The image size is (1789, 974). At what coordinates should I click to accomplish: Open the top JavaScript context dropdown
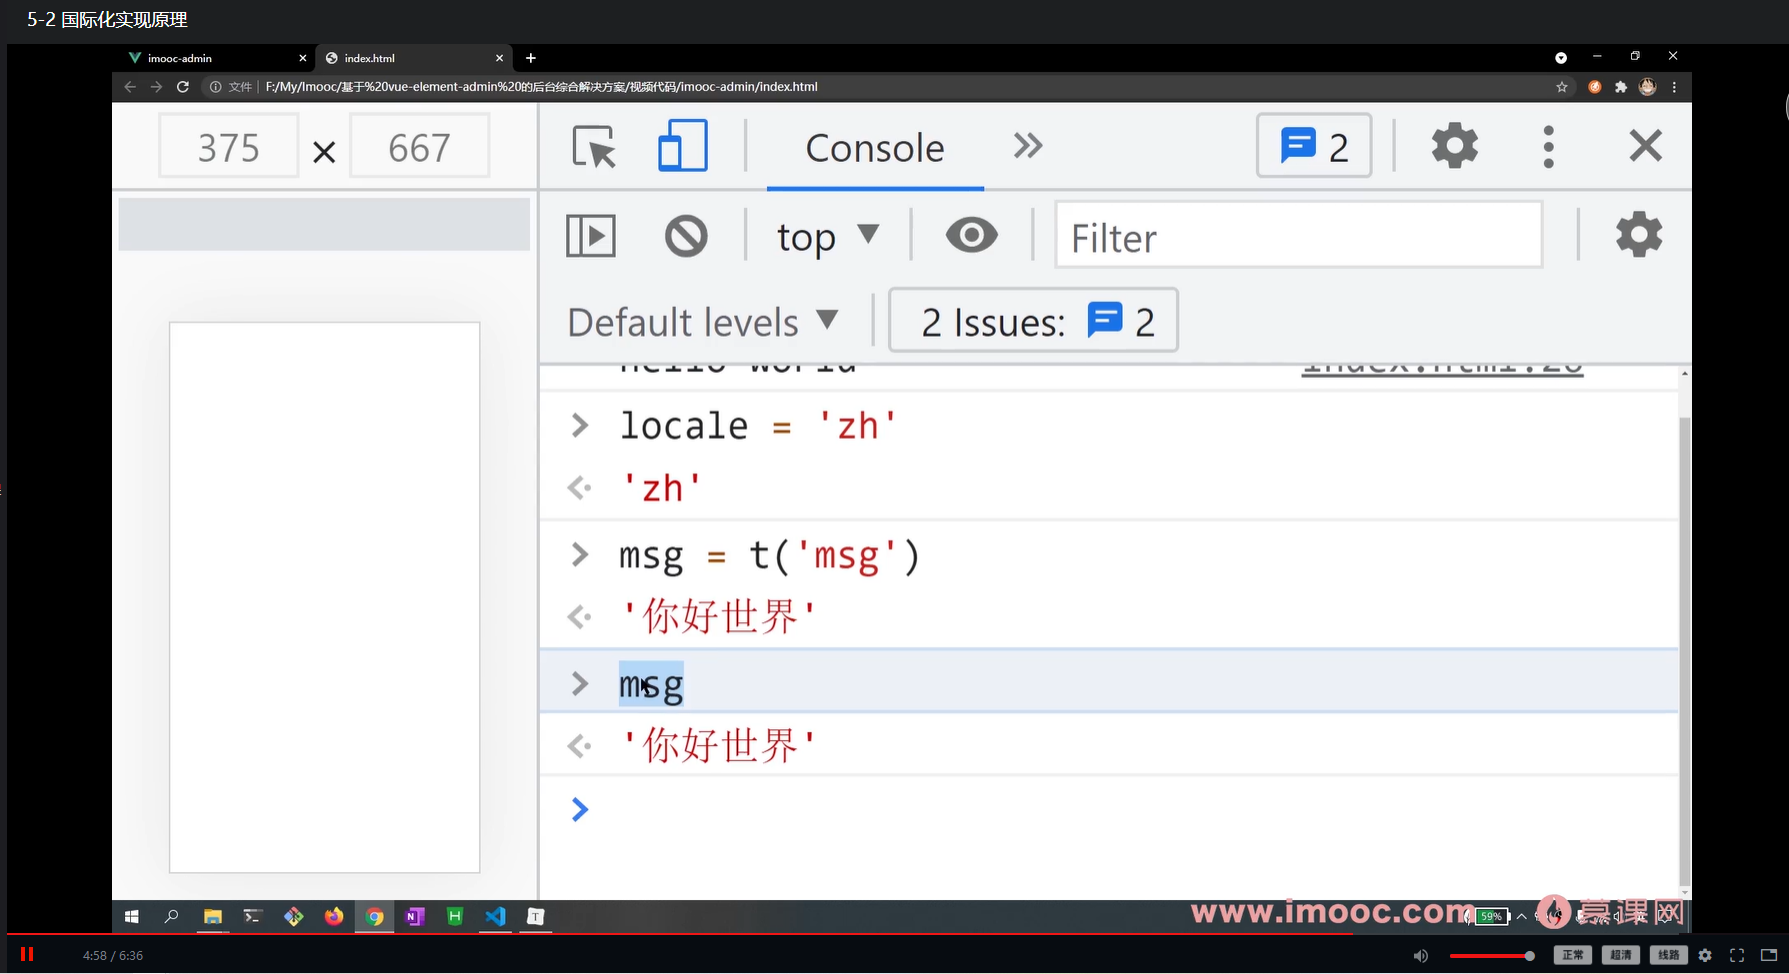point(828,237)
